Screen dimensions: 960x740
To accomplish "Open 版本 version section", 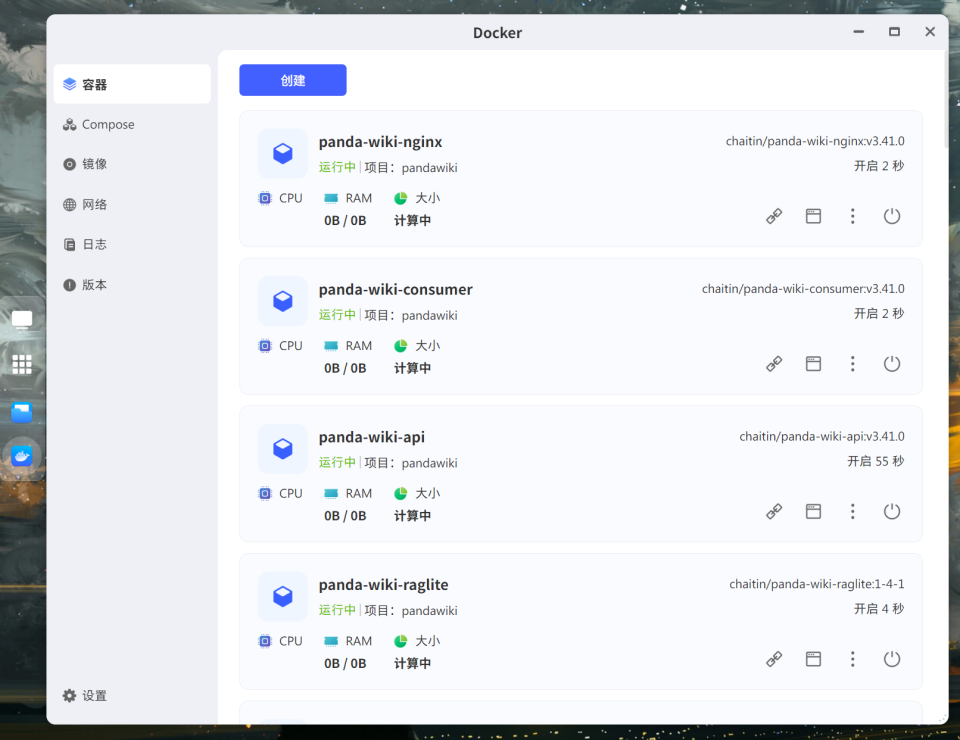I will click(x=132, y=285).
